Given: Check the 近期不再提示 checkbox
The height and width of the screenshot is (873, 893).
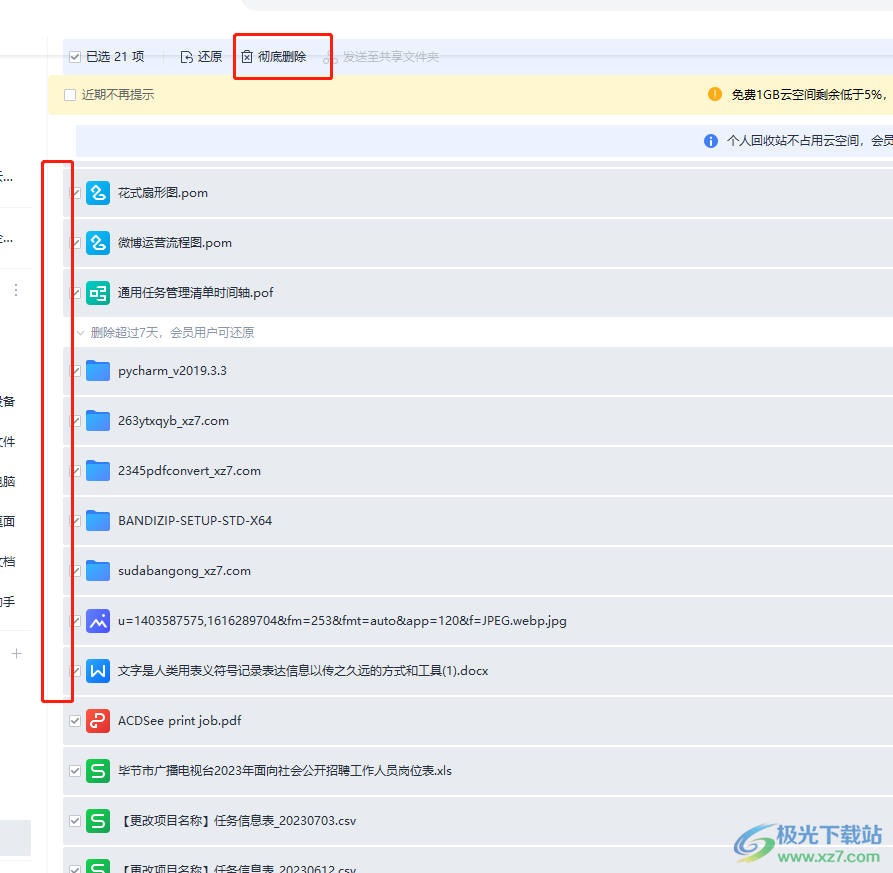Looking at the screenshot, I should pos(70,95).
